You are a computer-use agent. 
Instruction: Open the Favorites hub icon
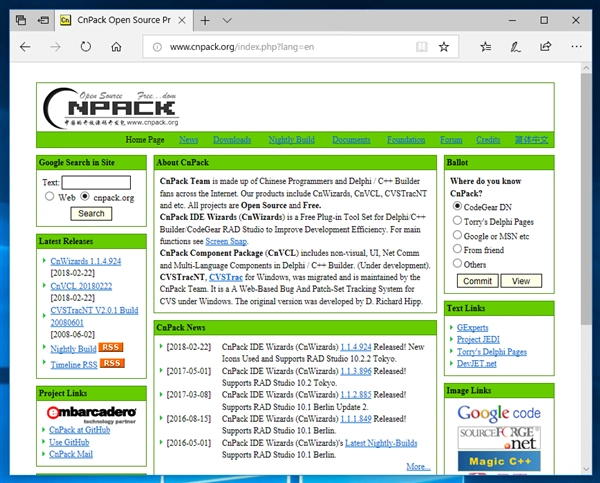(486, 47)
